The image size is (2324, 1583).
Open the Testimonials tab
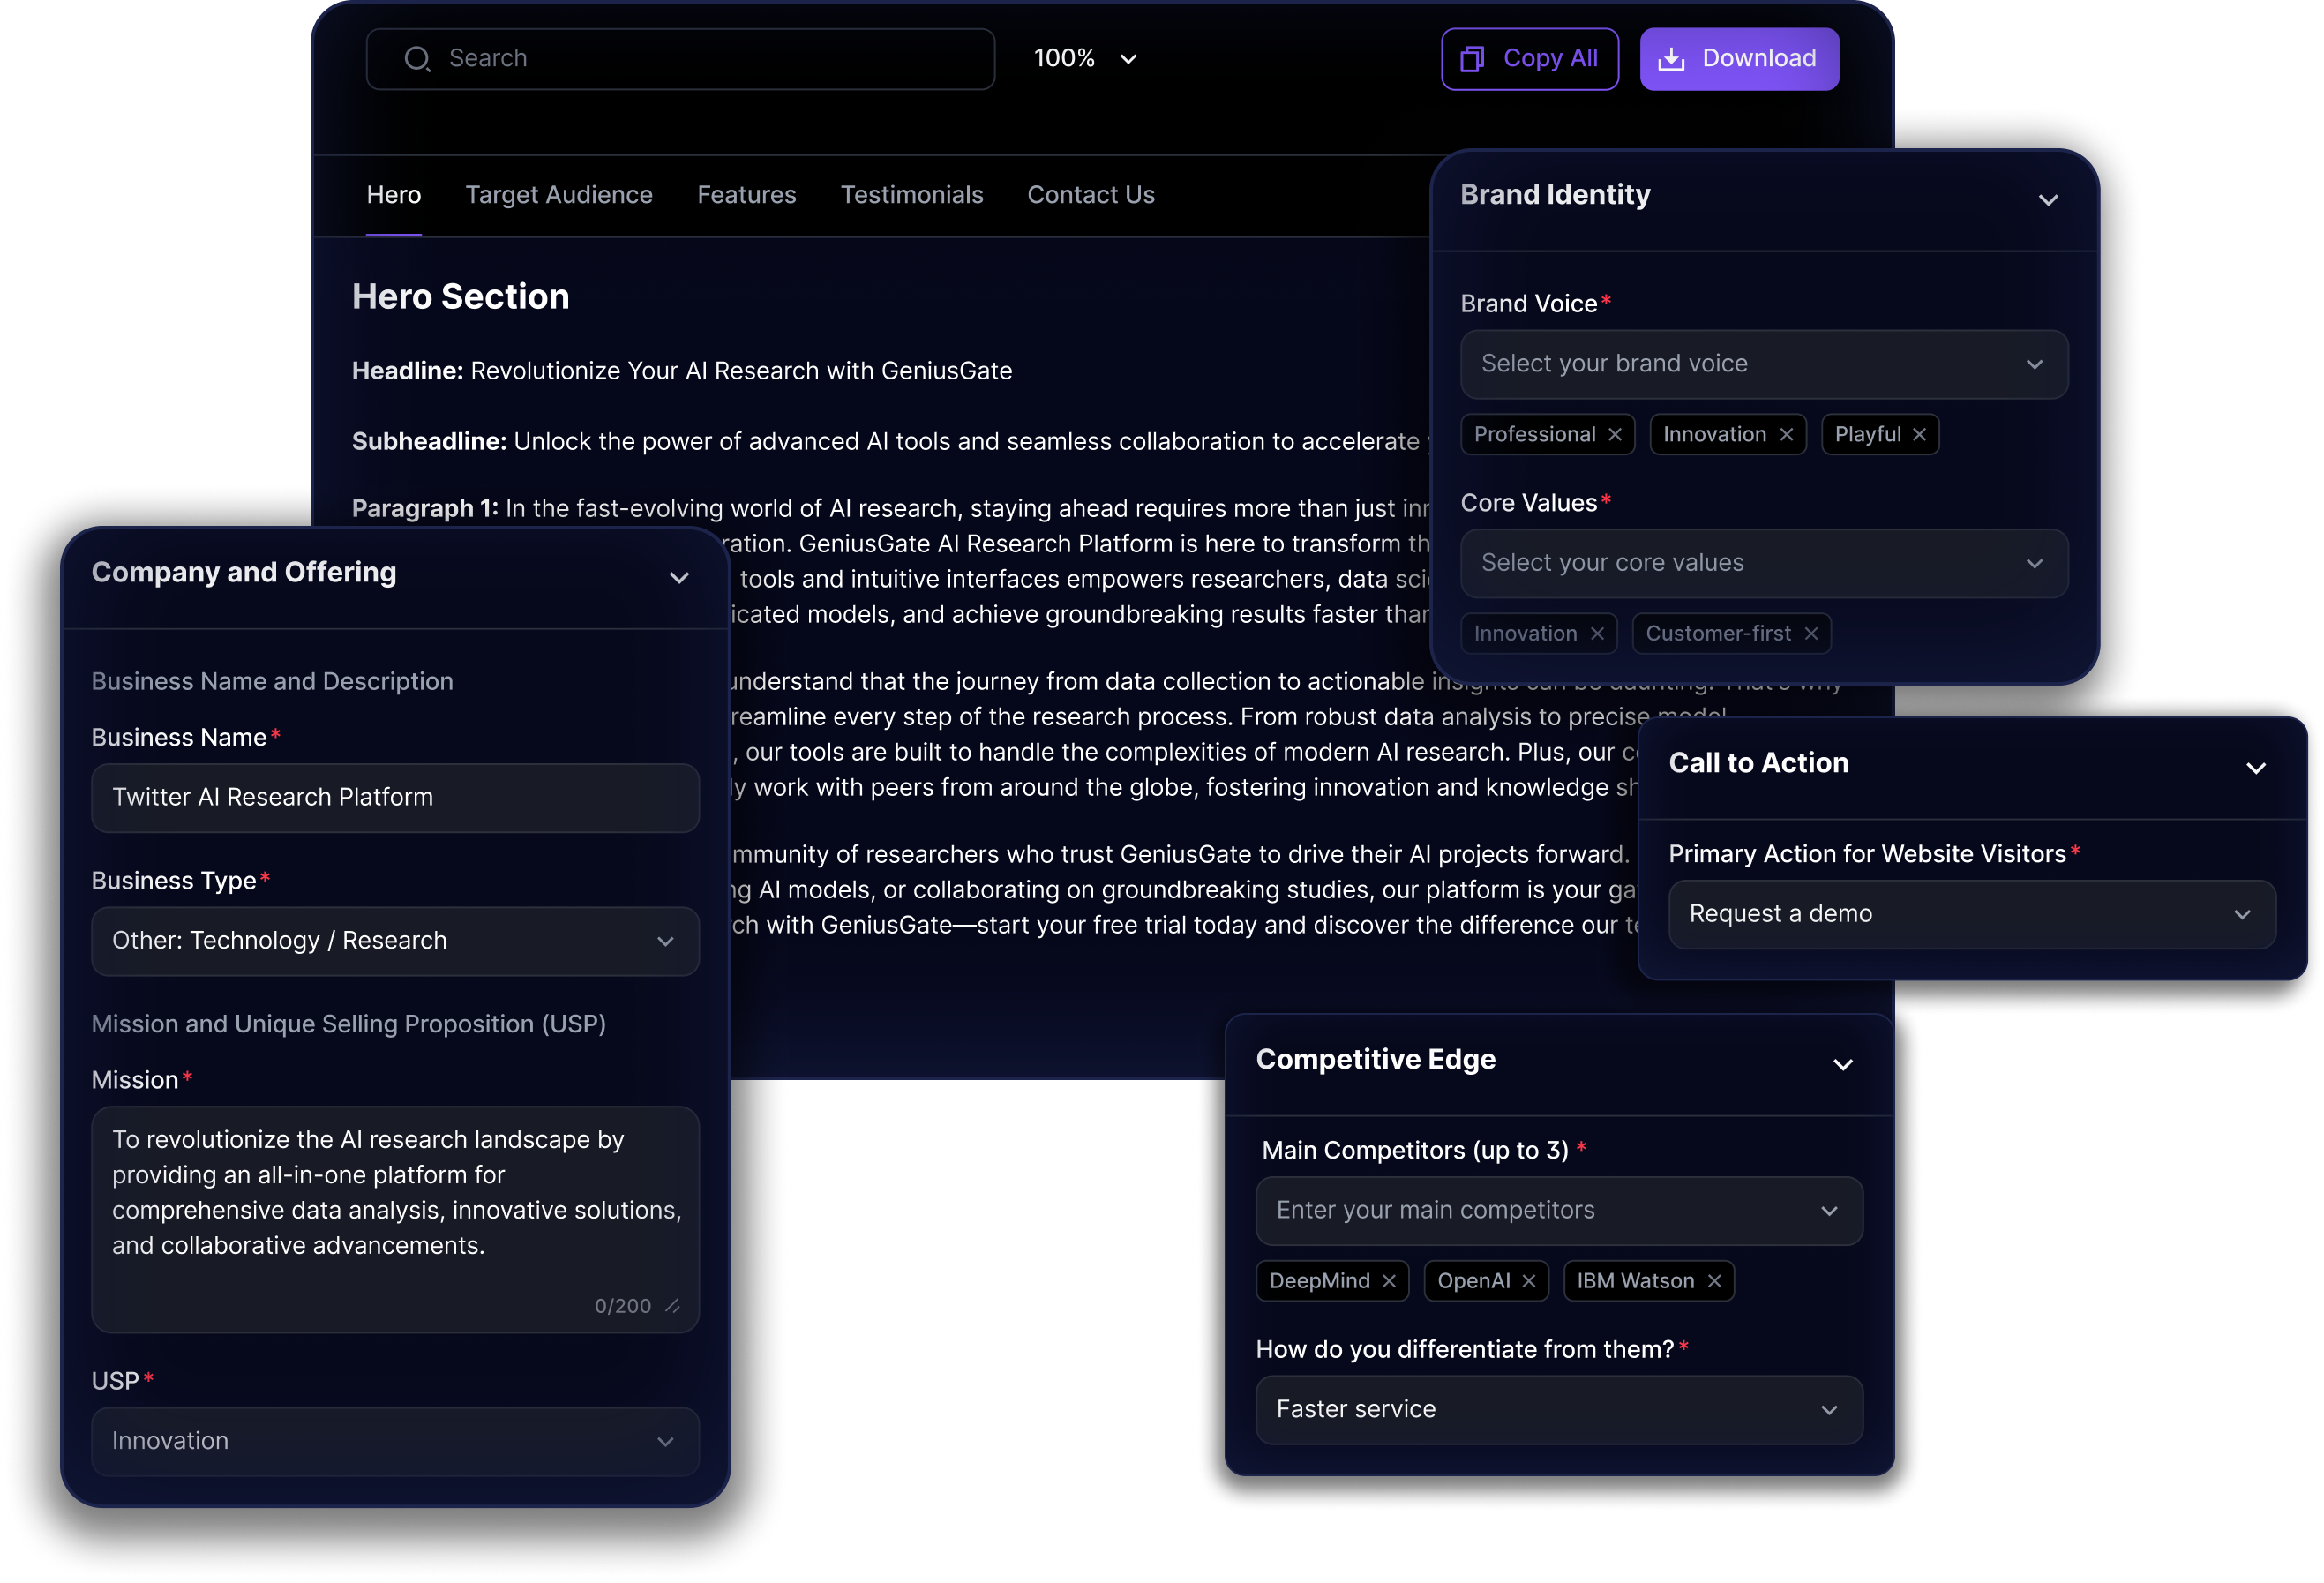(x=911, y=195)
